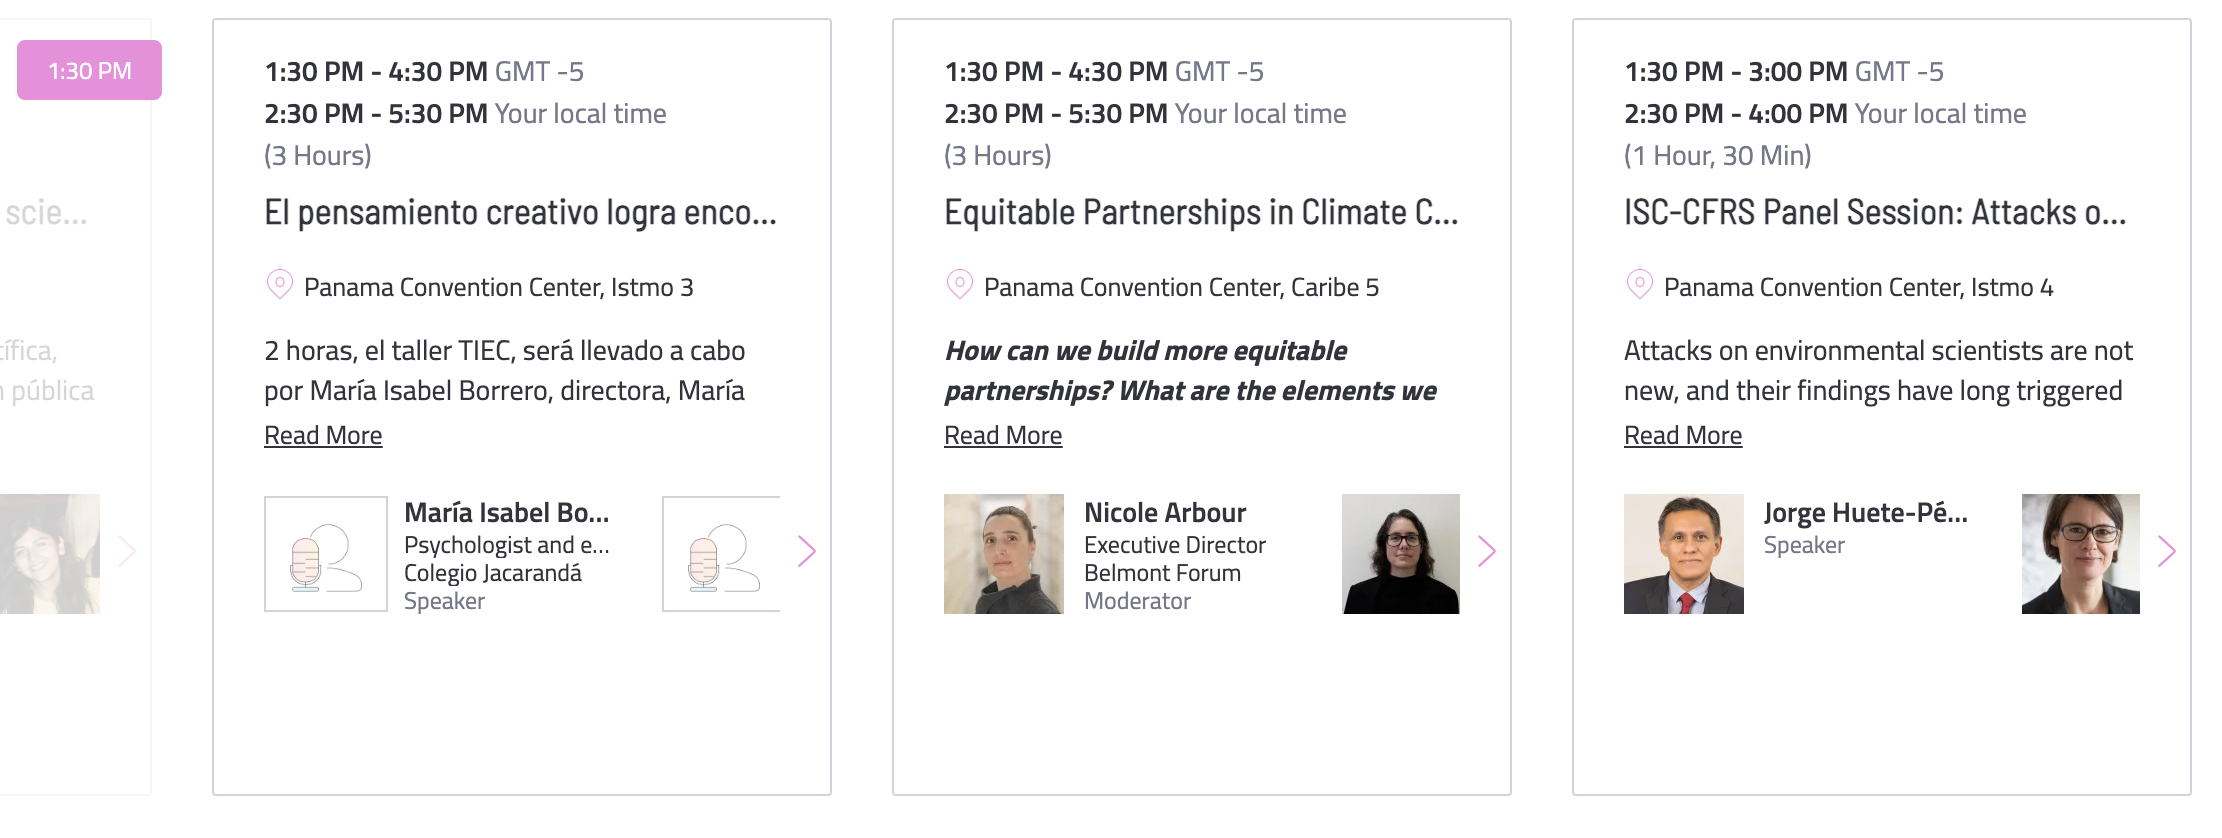Click the location pin icon beside Istmo 3

[x=279, y=285]
